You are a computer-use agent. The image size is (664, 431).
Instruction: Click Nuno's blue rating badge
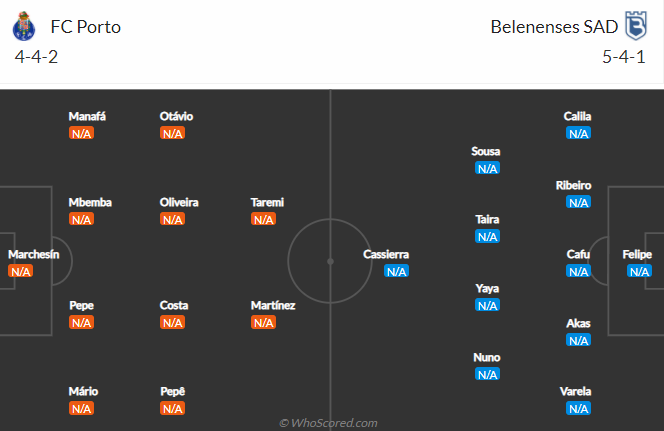[487, 374]
